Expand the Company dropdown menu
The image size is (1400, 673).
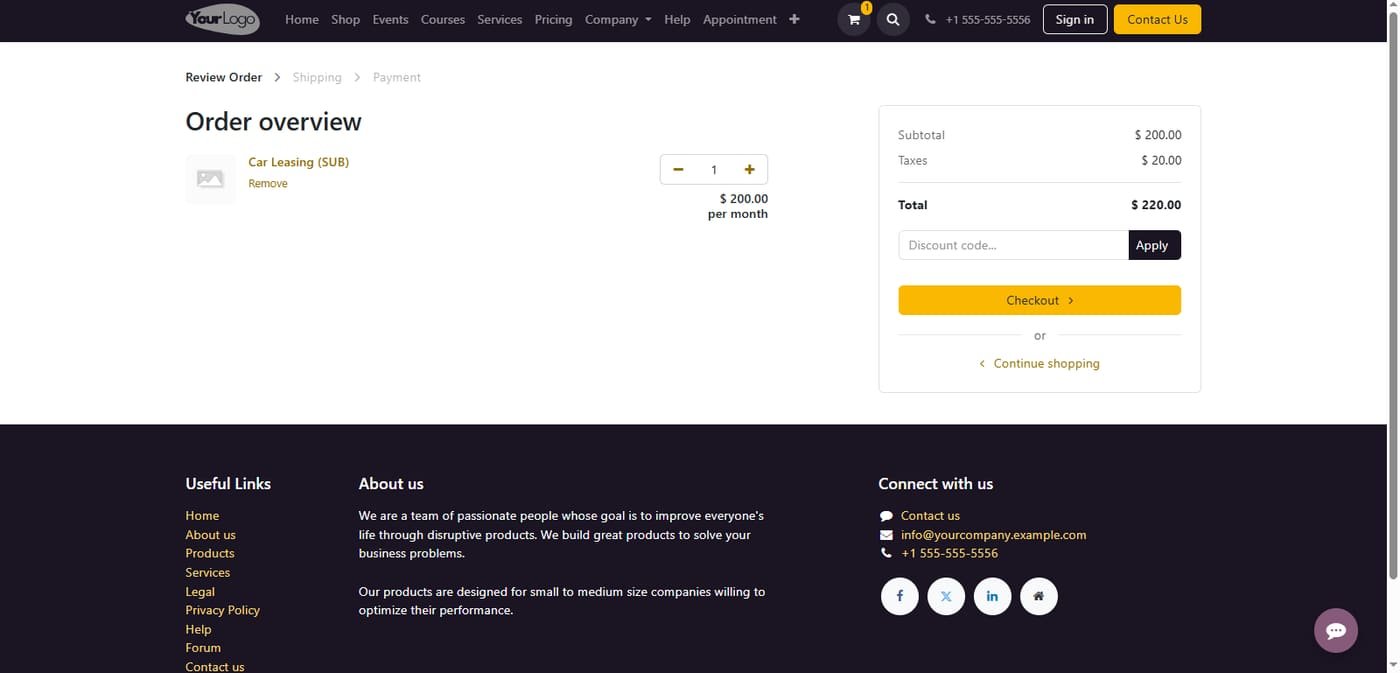pyautogui.click(x=618, y=19)
